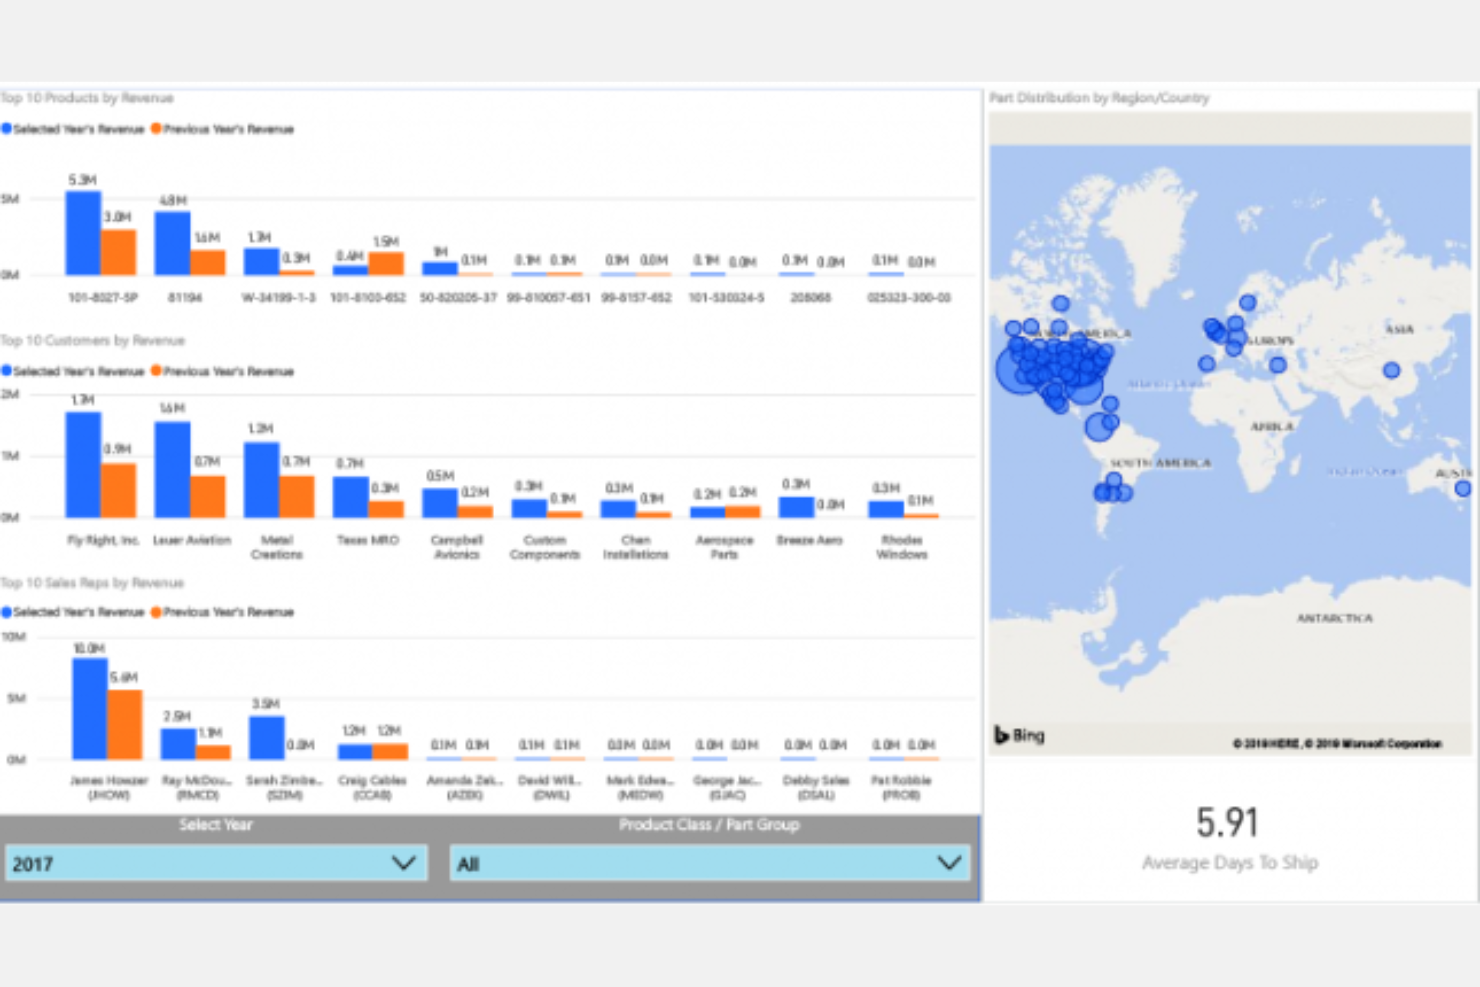Click the blue legend dot in Top 10 Products
Screen dimensions: 1480x987
click(7, 129)
